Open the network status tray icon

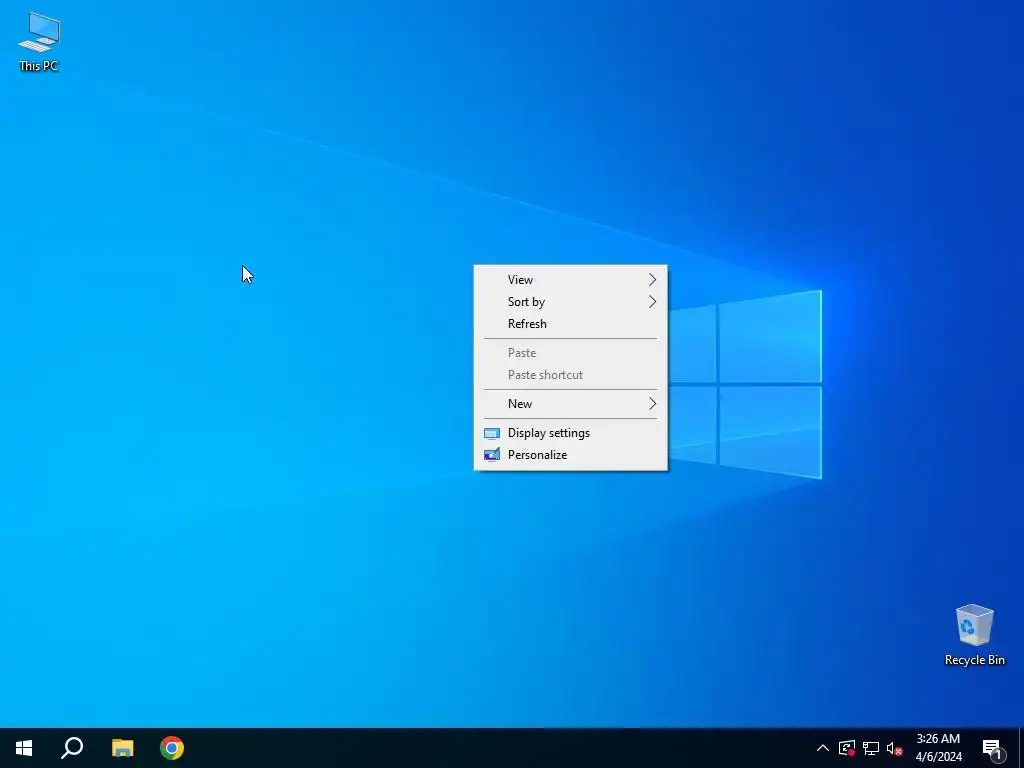pos(871,748)
